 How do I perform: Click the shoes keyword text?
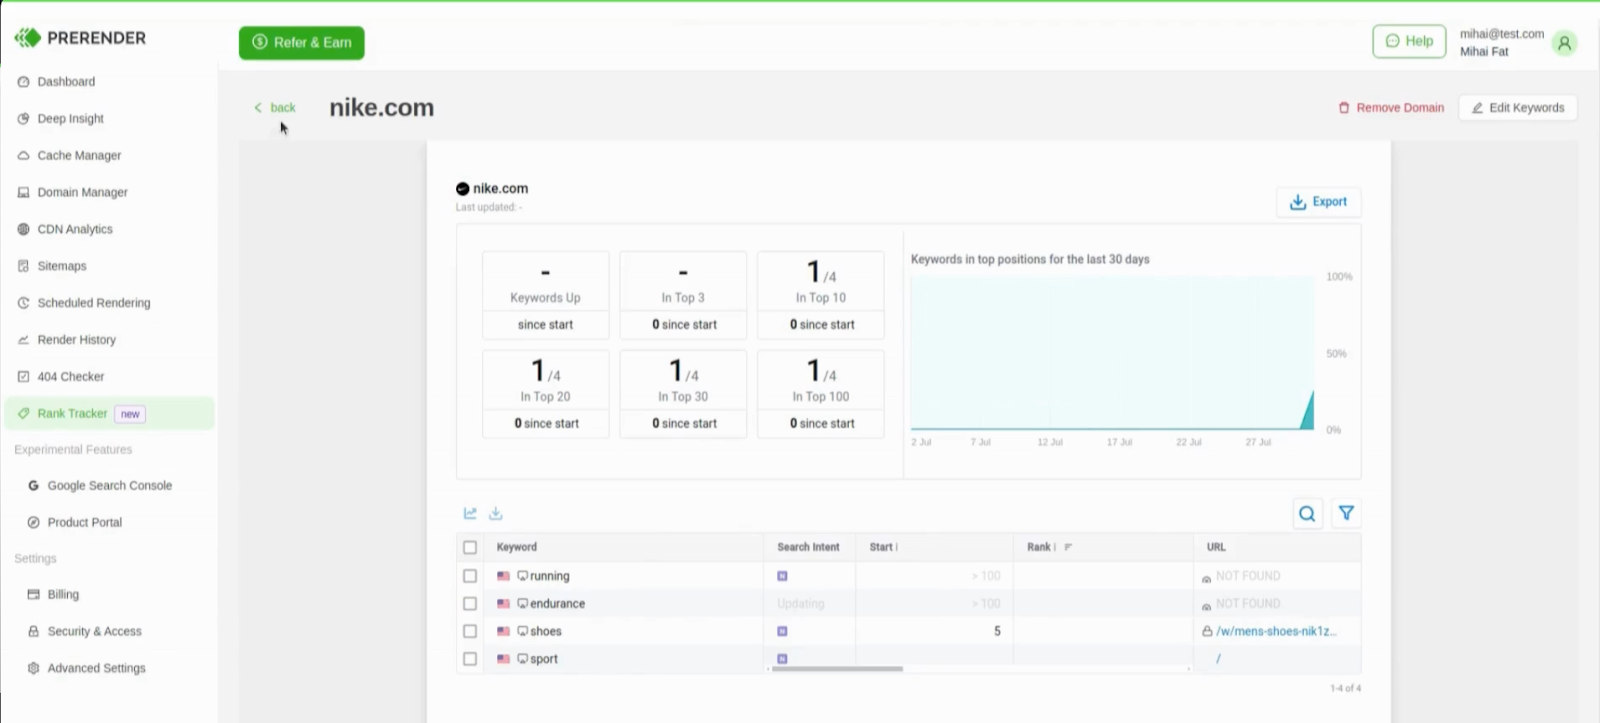point(546,632)
